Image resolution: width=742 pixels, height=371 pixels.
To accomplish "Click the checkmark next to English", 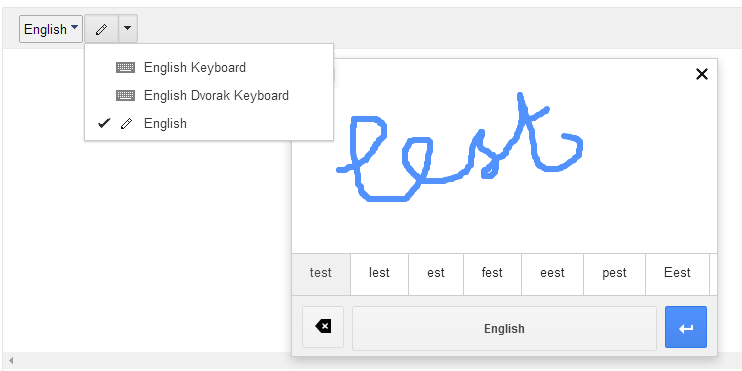I will point(104,124).
